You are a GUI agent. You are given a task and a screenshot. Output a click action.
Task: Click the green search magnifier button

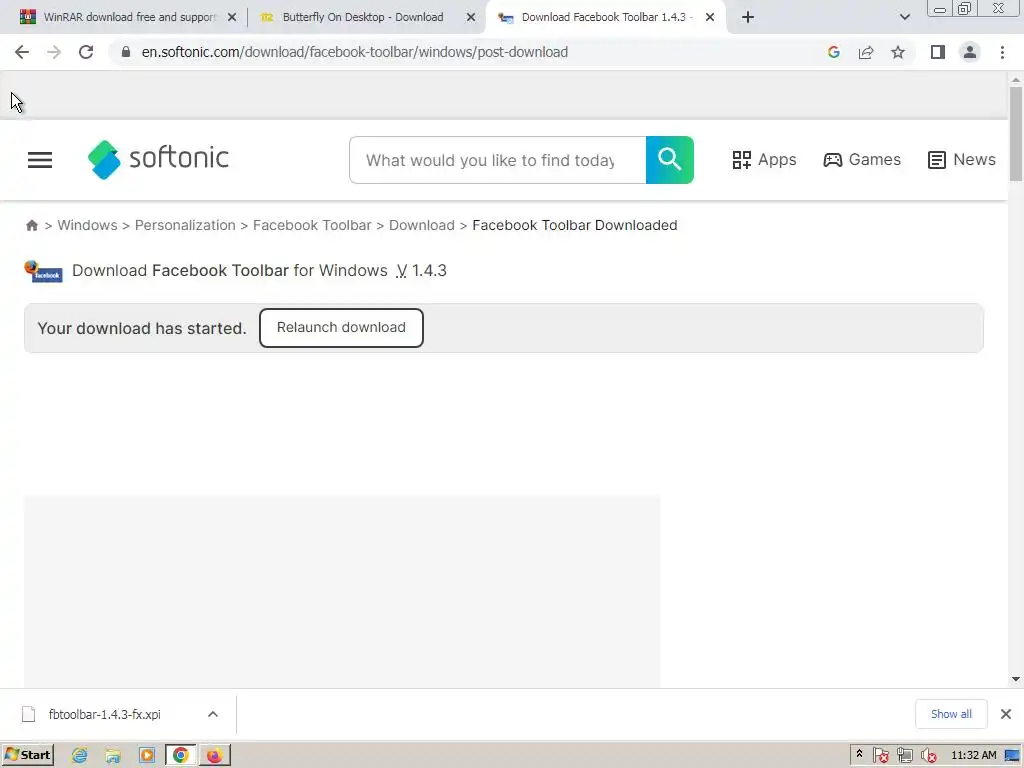tap(669, 160)
